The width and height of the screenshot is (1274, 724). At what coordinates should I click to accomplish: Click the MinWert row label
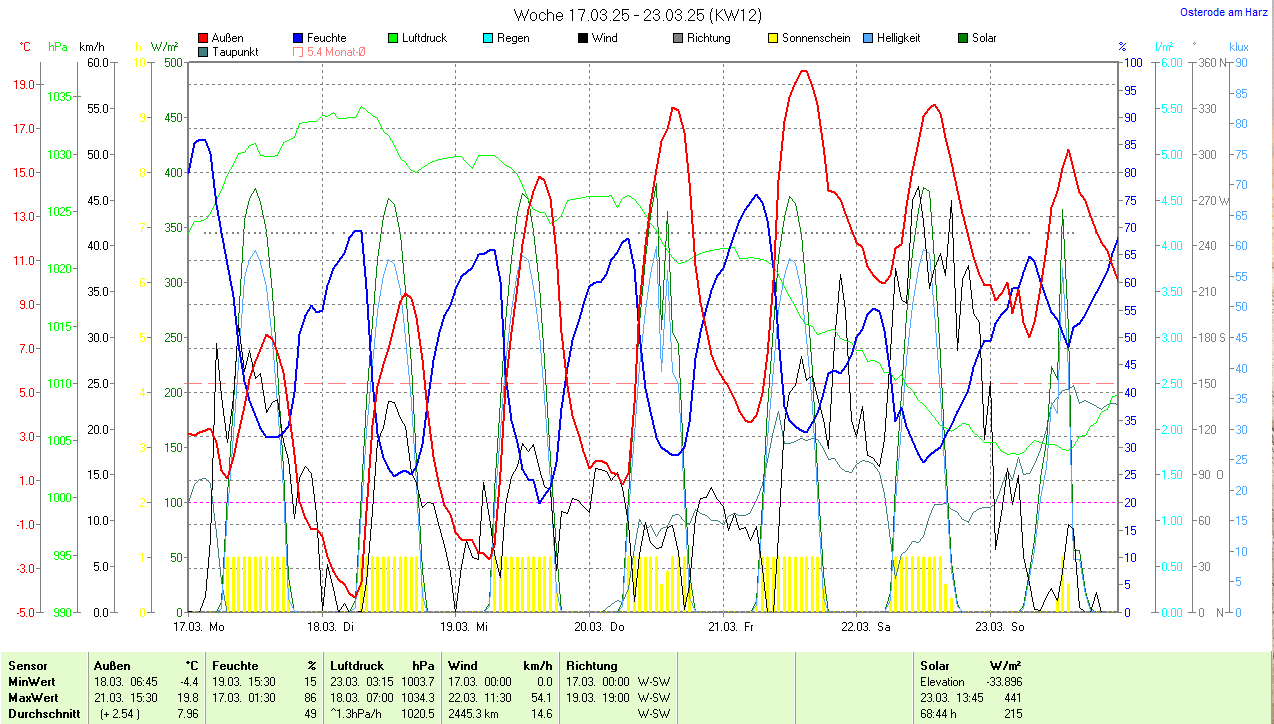(32, 681)
